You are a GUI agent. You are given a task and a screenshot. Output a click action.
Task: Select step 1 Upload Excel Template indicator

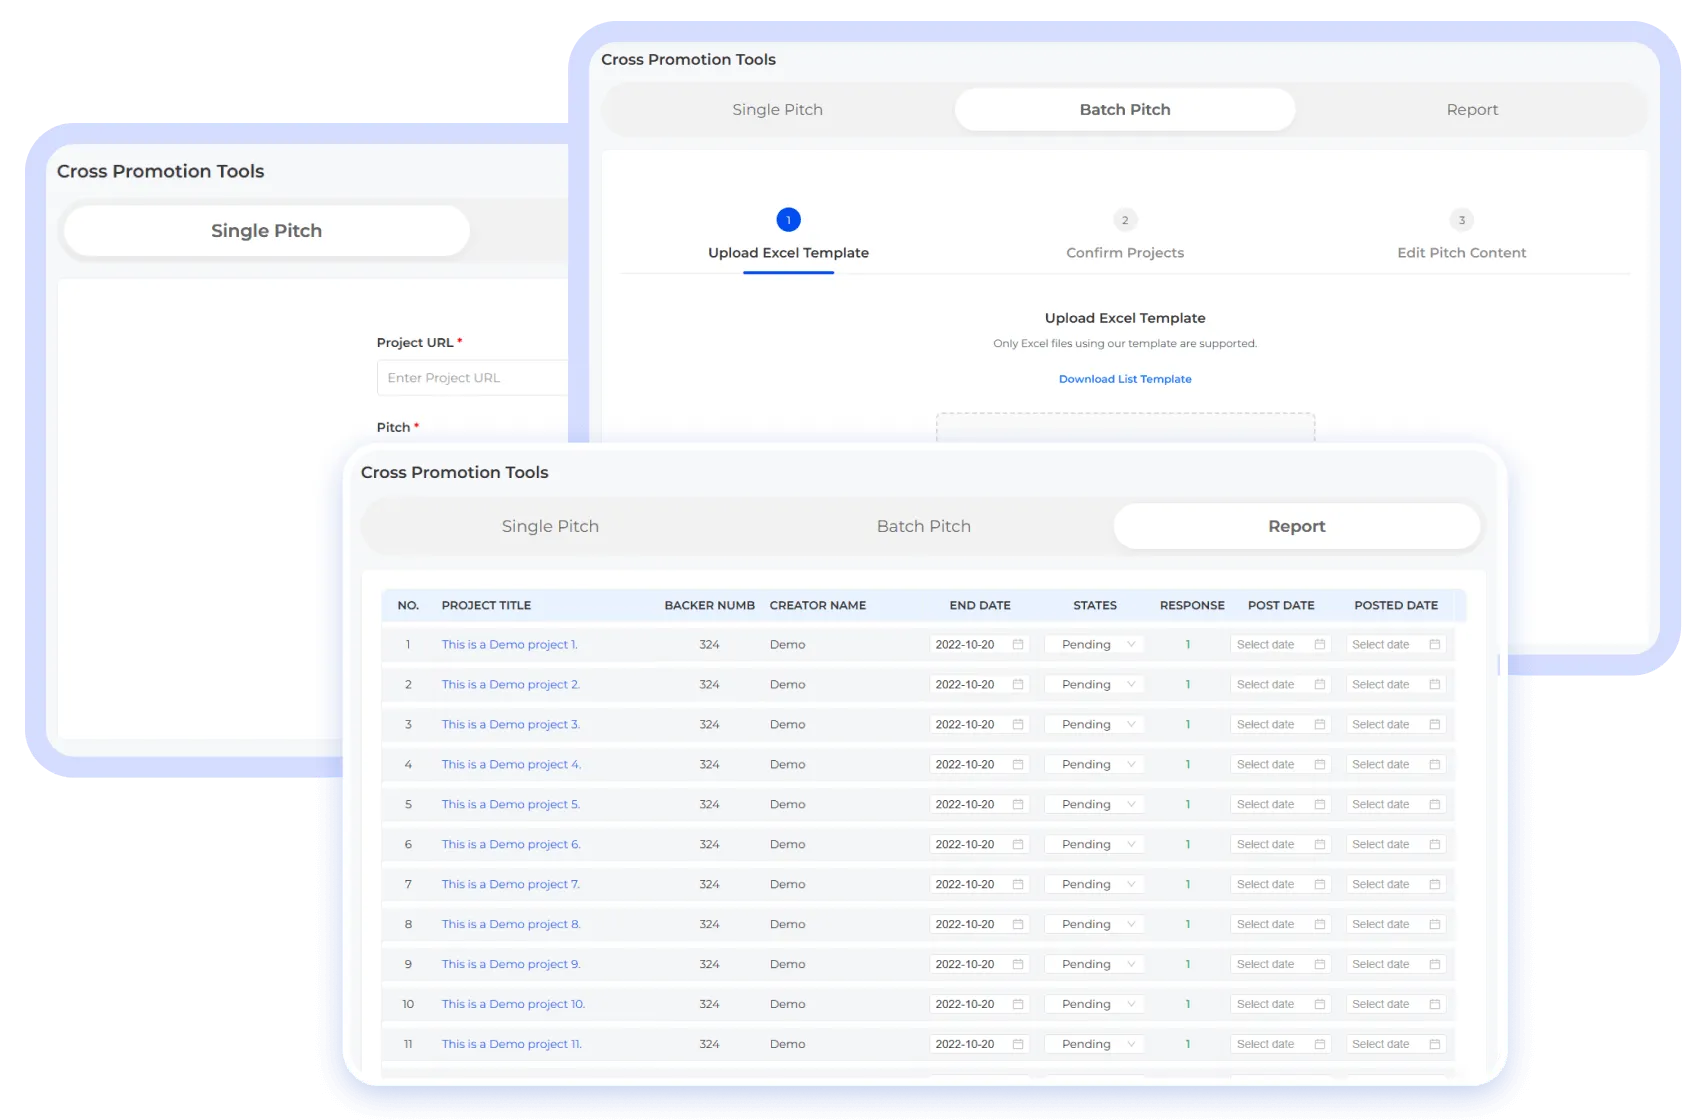pos(788,219)
